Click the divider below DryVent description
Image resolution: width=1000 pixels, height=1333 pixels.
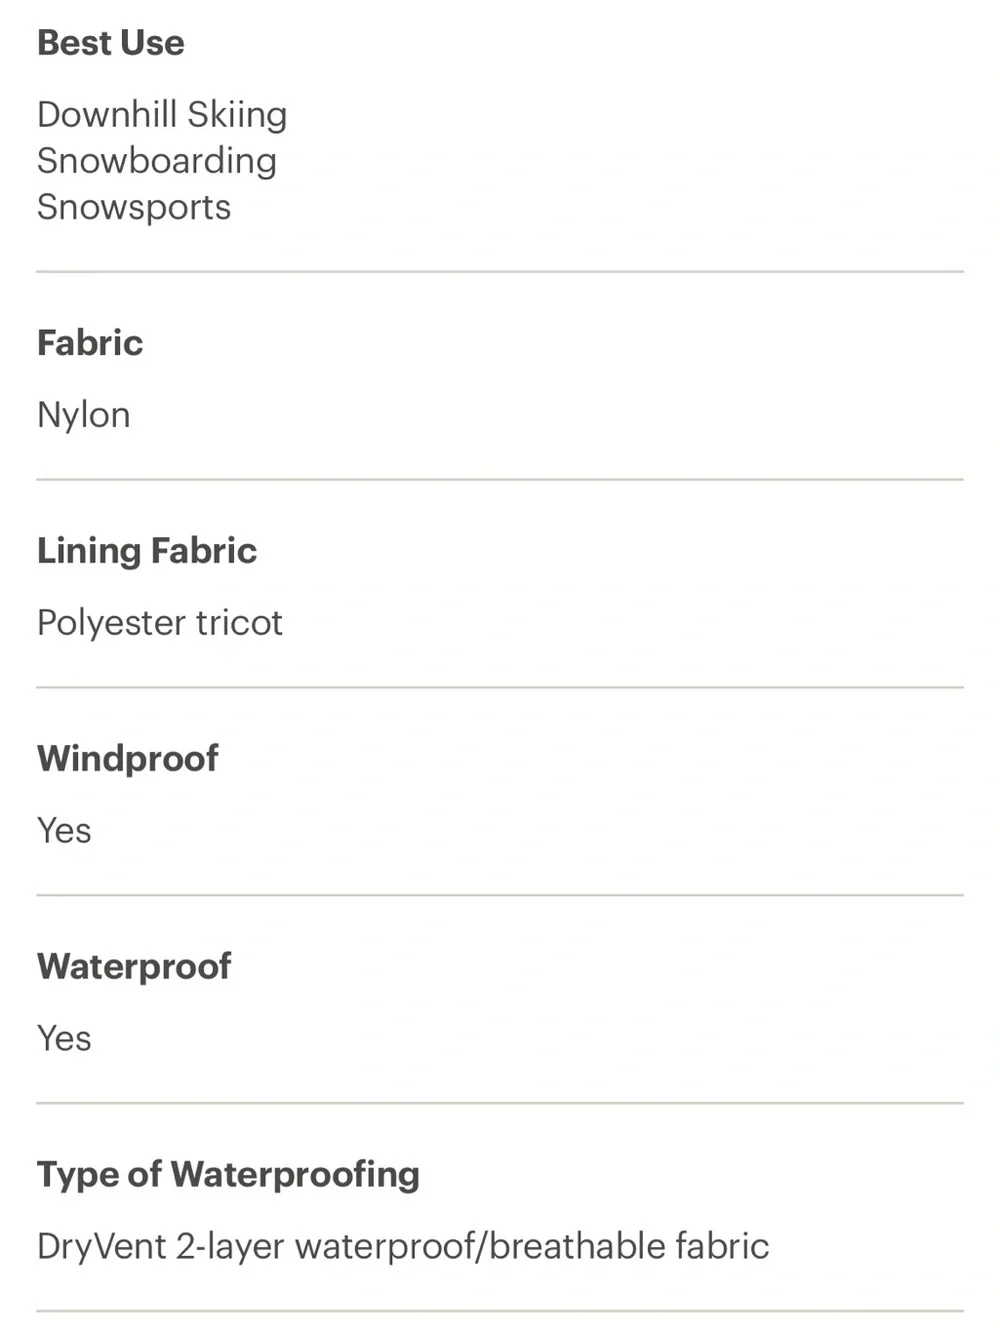[500, 1311]
